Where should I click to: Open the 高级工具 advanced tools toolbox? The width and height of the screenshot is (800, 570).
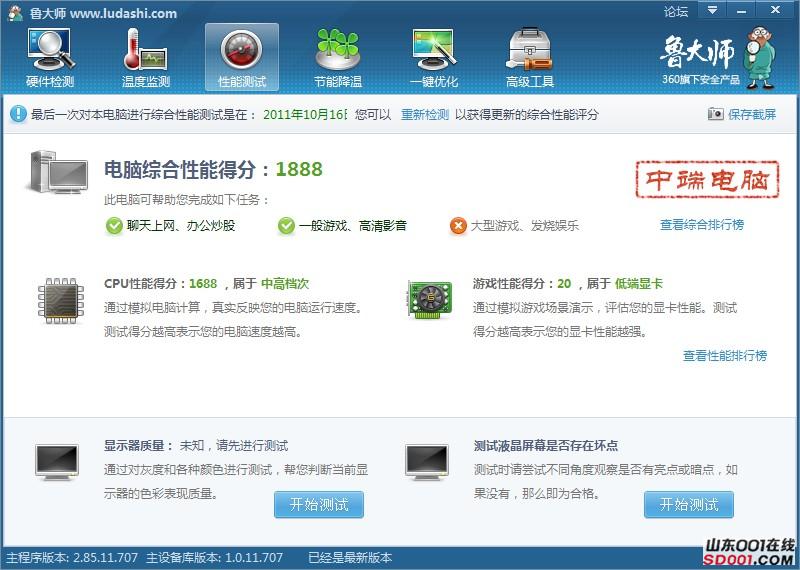530,58
